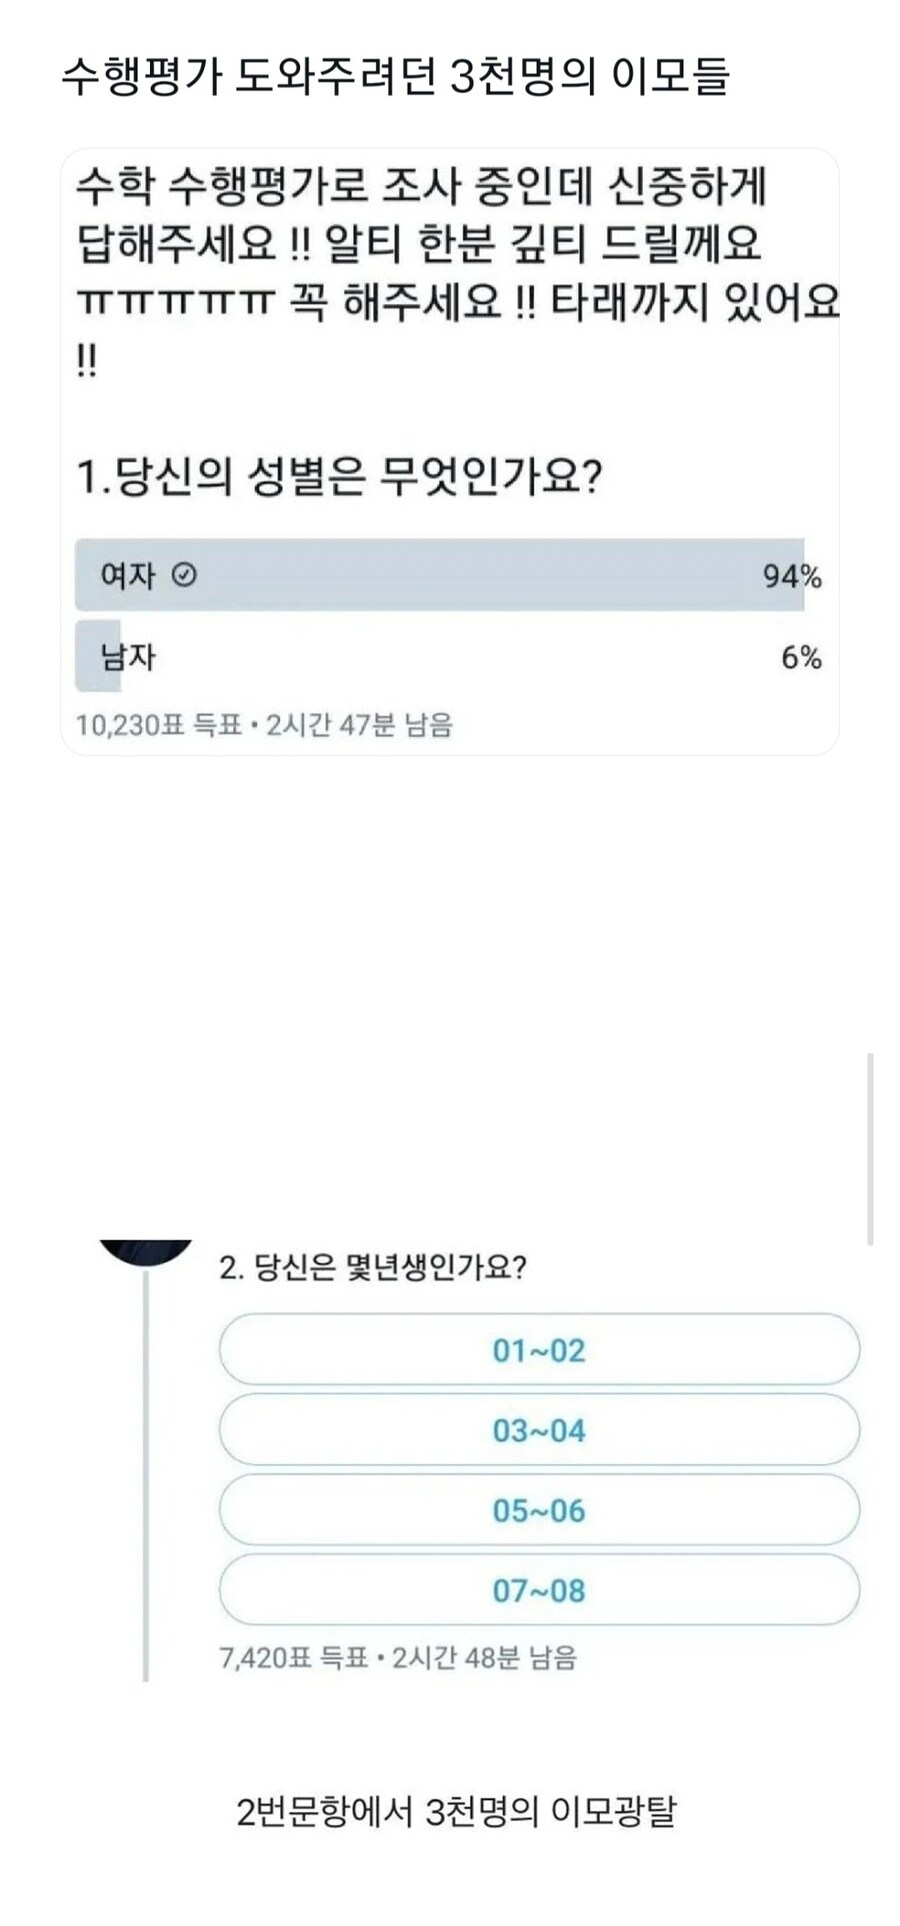
Task: Click the checkmark icon beside 여자
Action: 182,573
